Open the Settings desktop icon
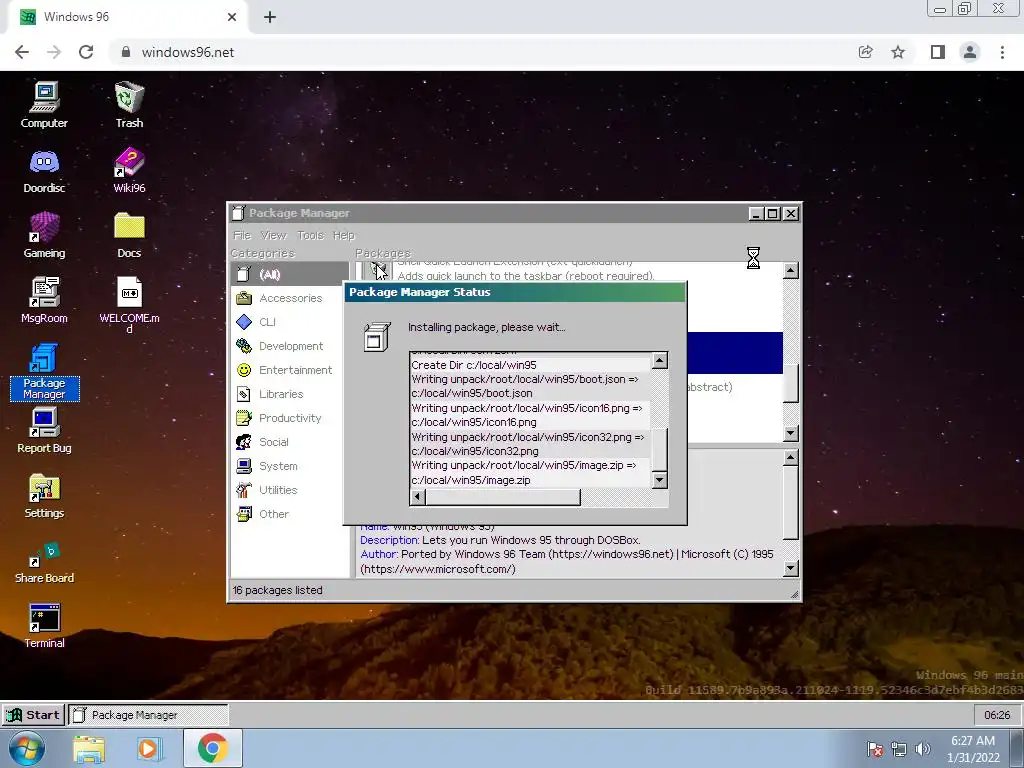 click(x=44, y=496)
